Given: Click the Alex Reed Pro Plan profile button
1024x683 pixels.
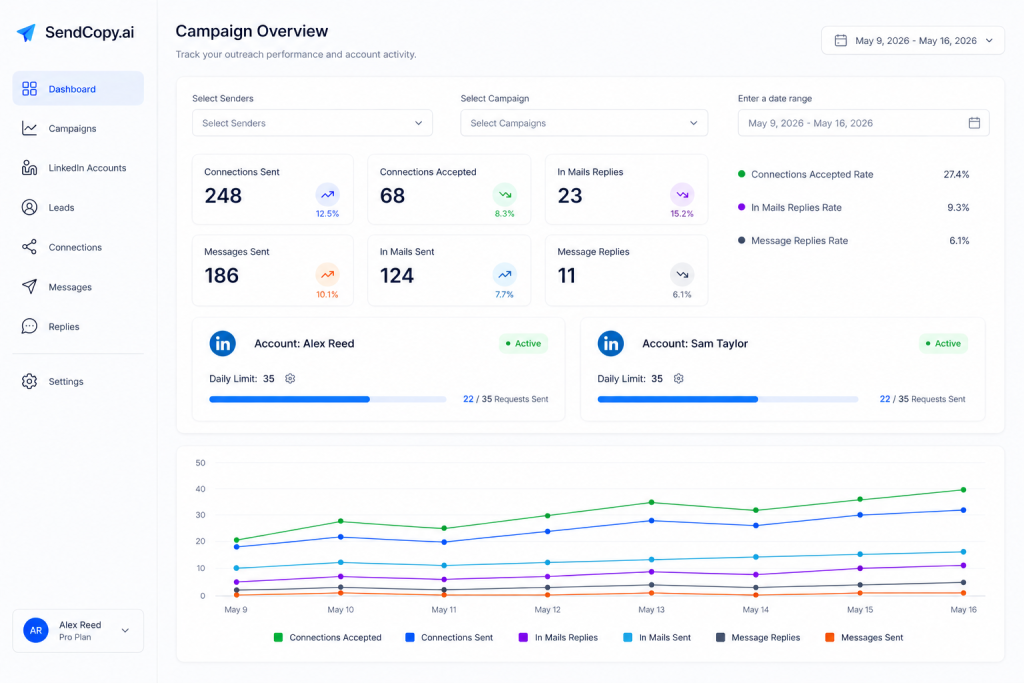Looking at the screenshot, I should [78, 631].
